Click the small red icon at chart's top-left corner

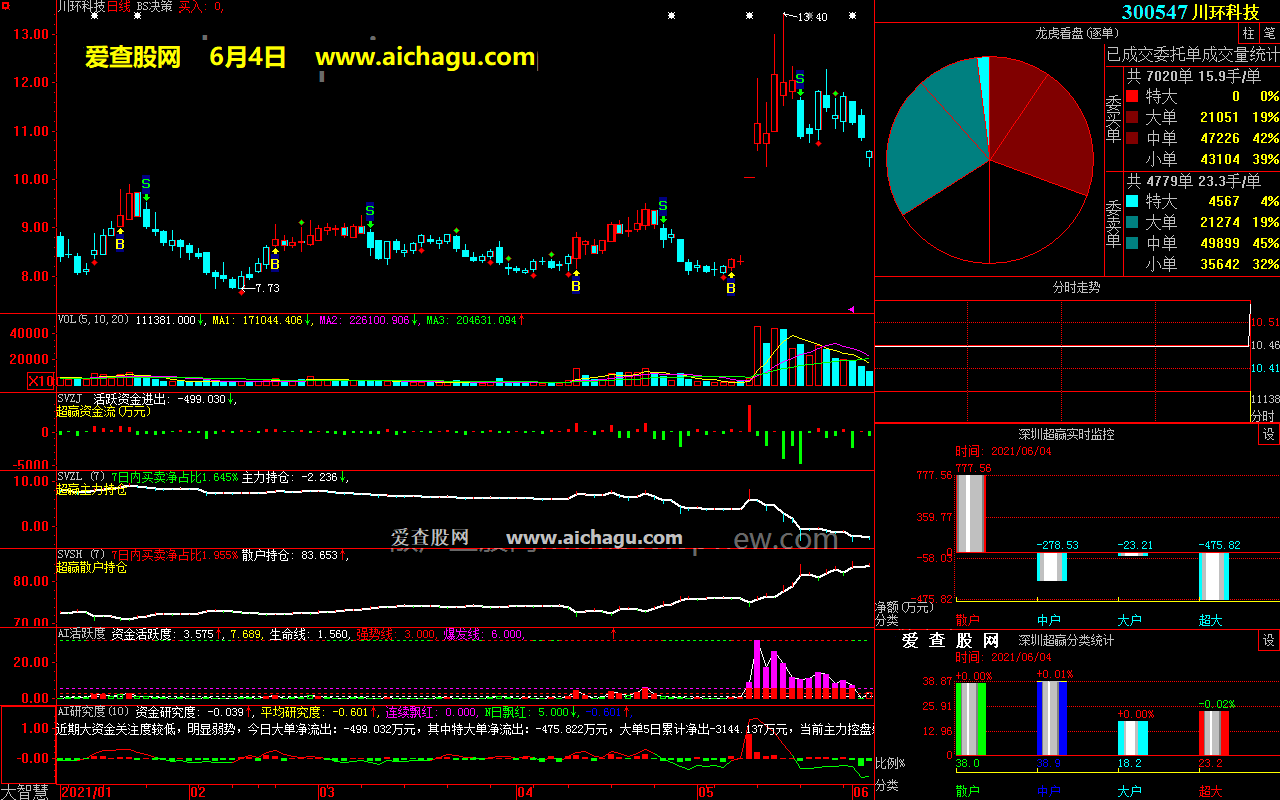pyautogui.click(x=7, y=6)
